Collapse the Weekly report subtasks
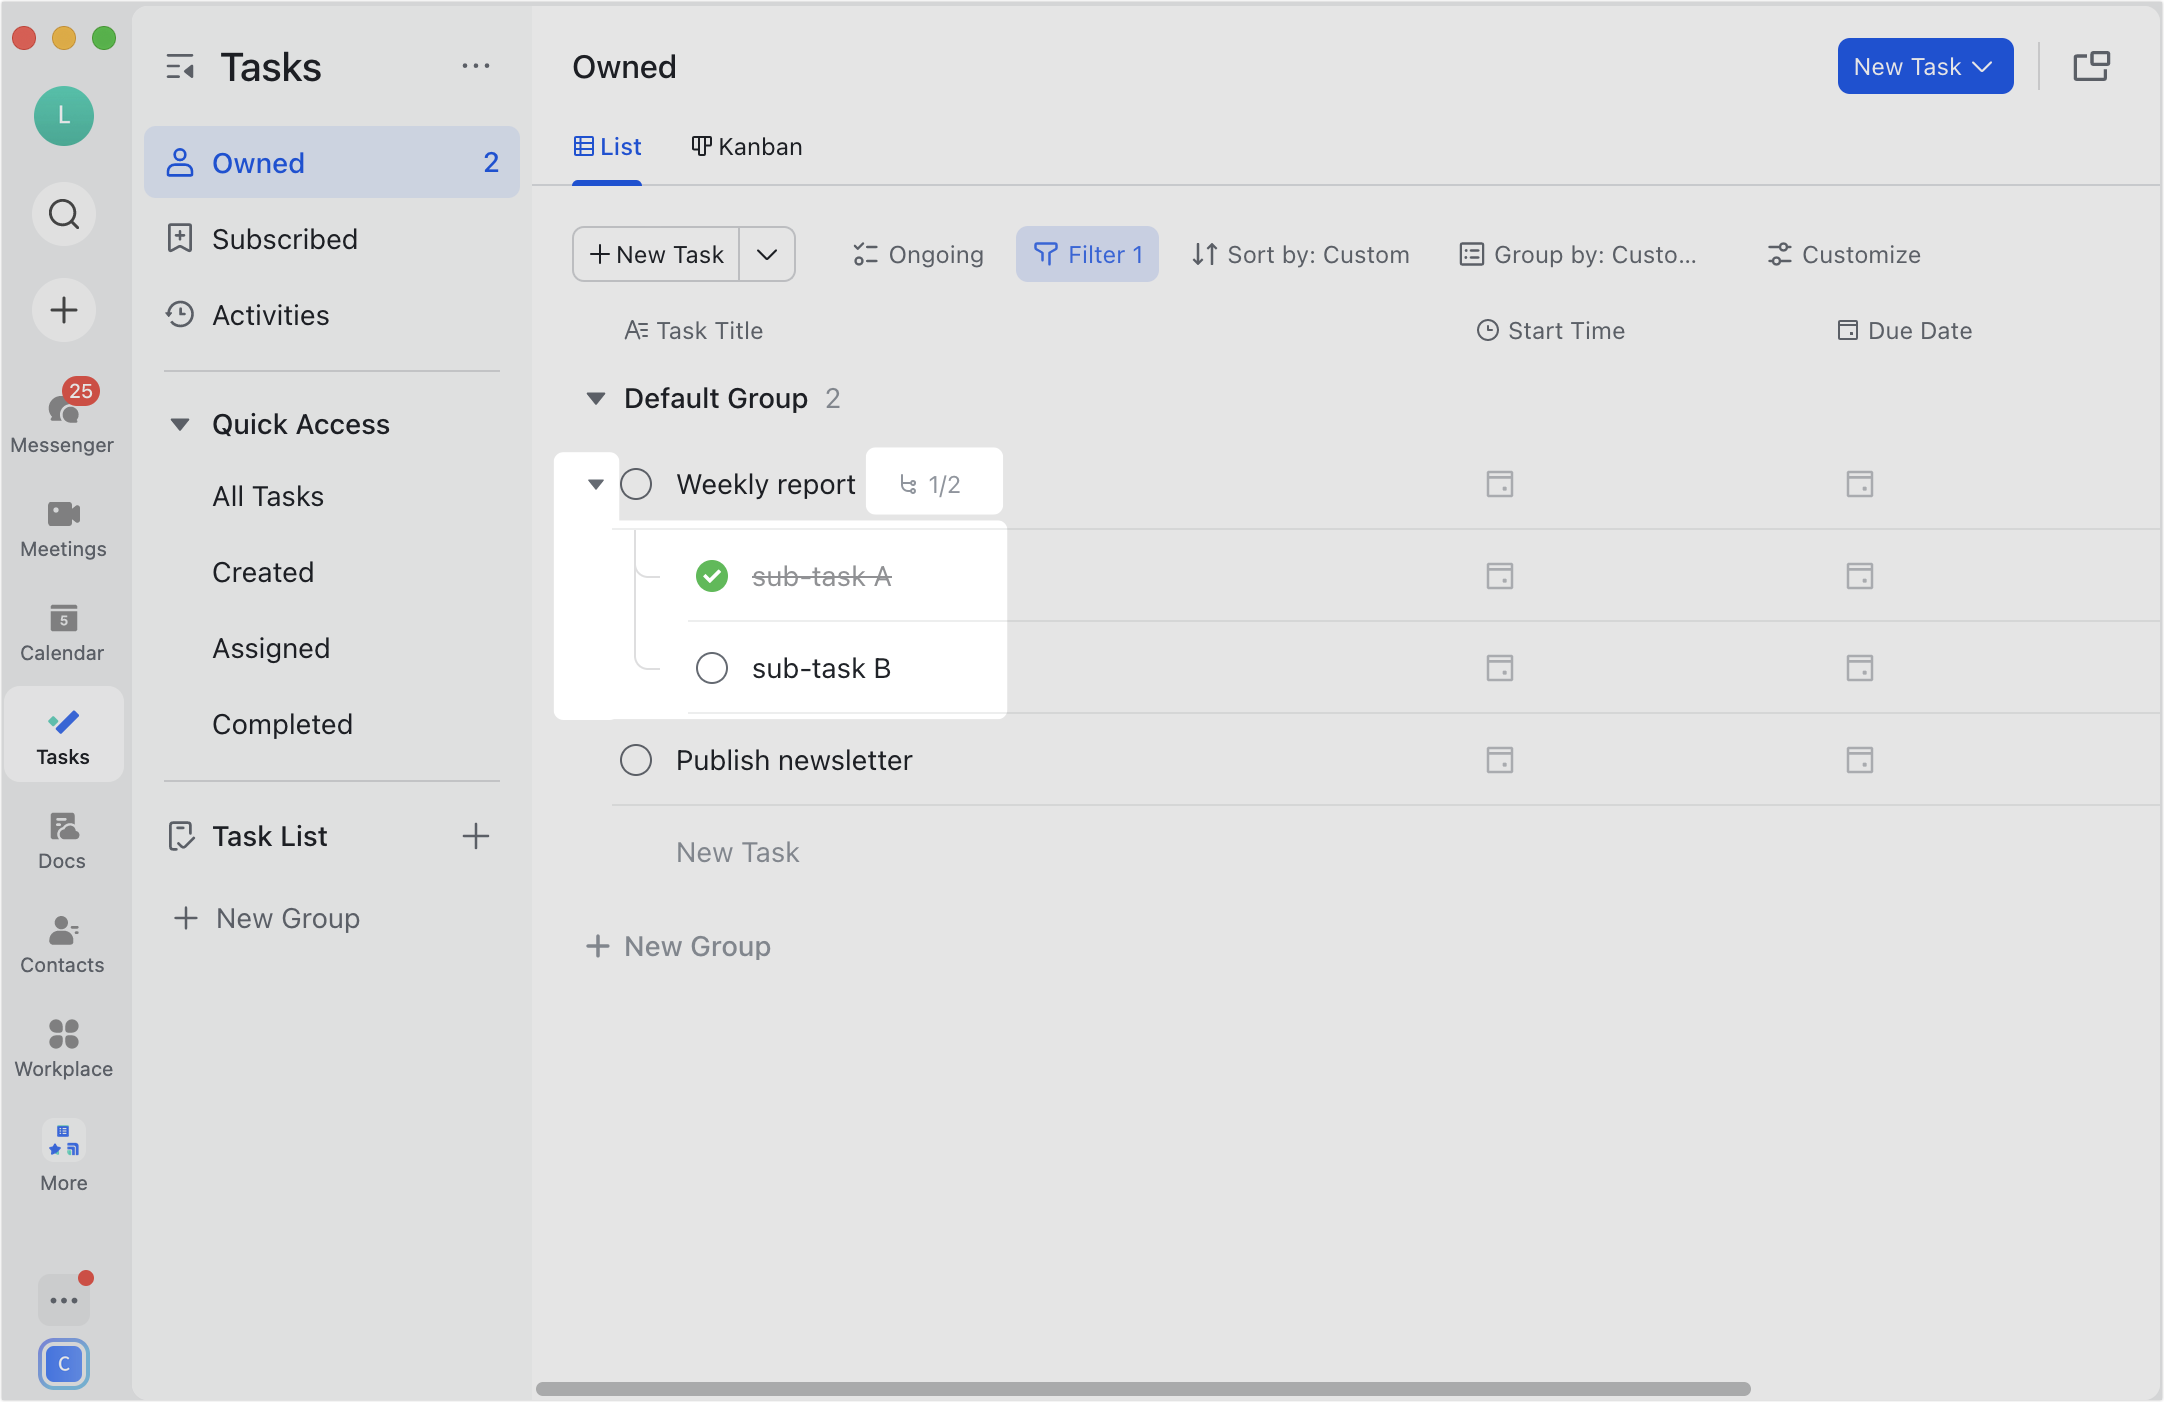The image size is (2164, 1402). (x=596, y=483)
